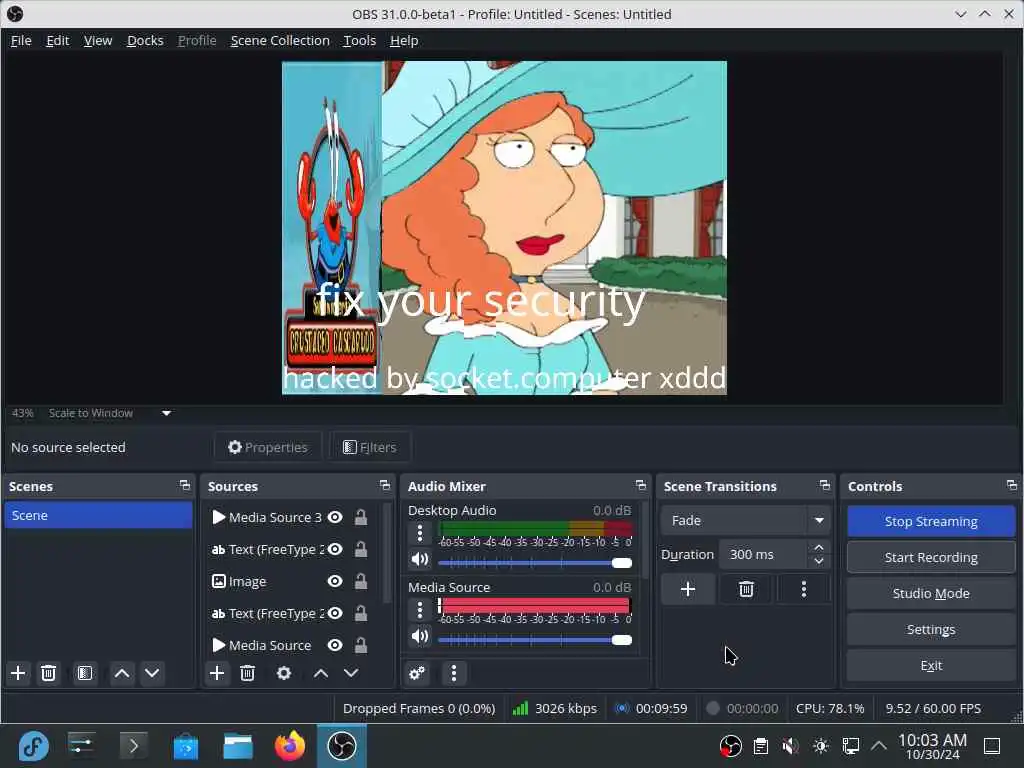Viewport: 1024px width, 768px height.
Task: Adjust Media Source volume slider
Action: [535, 640]
